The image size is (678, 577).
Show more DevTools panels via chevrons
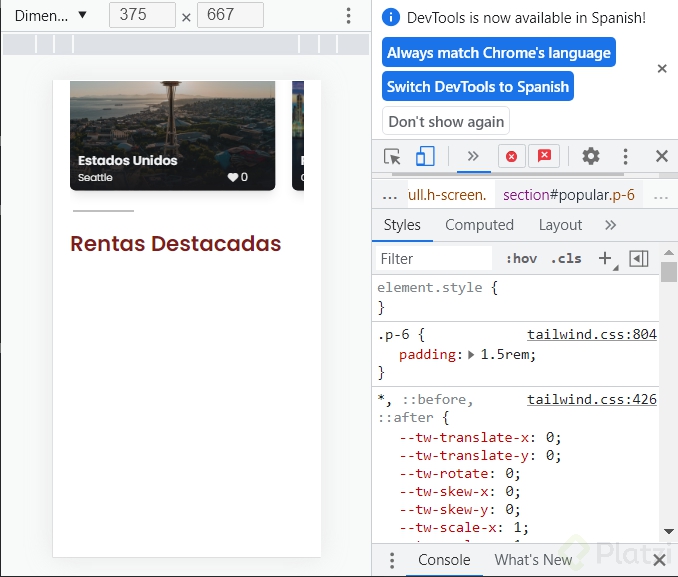point(473,156)
